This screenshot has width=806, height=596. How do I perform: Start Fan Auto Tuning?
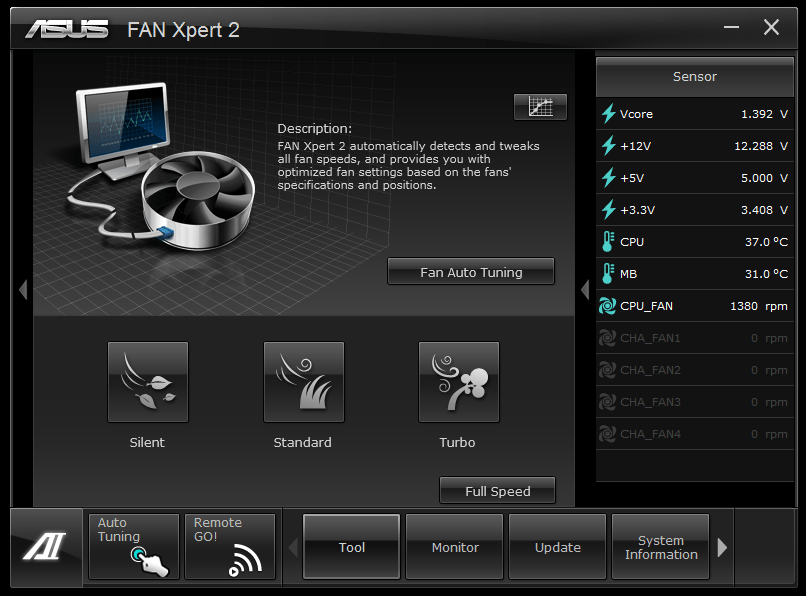(470, 271)
